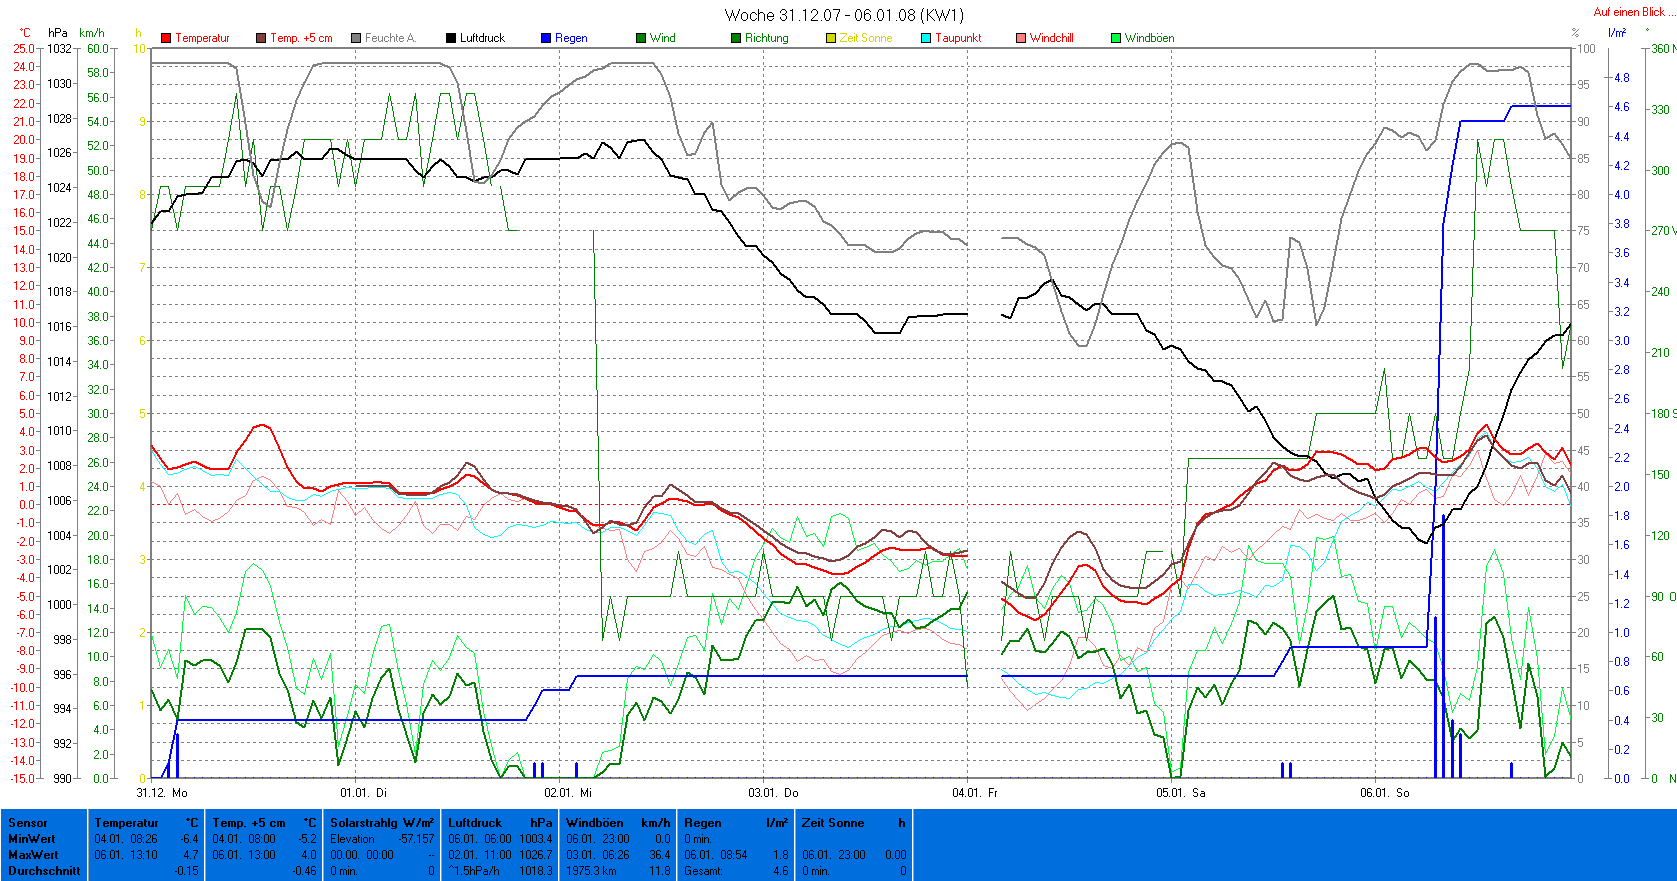Click the '03.01. Do' date label

click(x=773, y=793)
